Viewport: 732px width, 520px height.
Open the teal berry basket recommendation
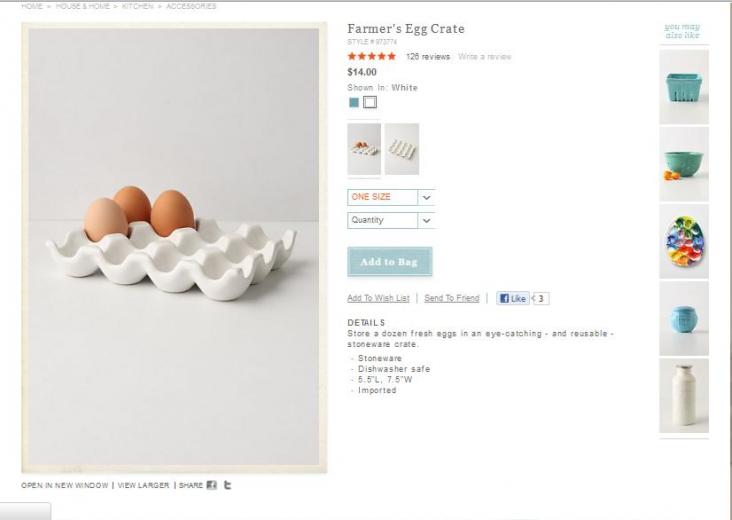[x=684, y=87]
